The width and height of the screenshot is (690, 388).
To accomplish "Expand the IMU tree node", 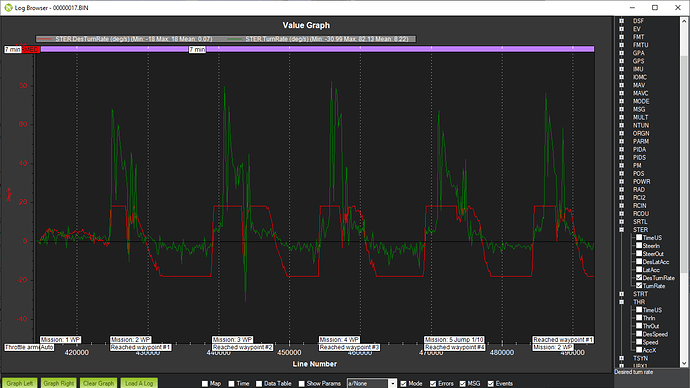I will pyautogui.click(x=621, y=69).
